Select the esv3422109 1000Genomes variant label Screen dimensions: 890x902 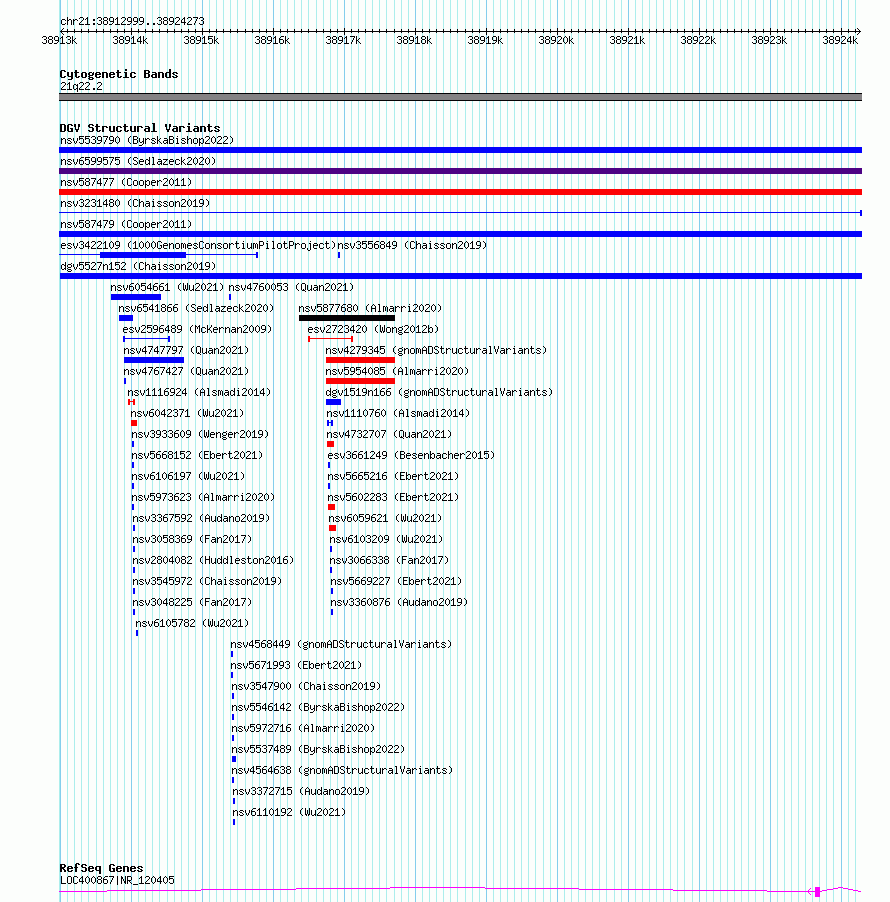tap(198, 245)
